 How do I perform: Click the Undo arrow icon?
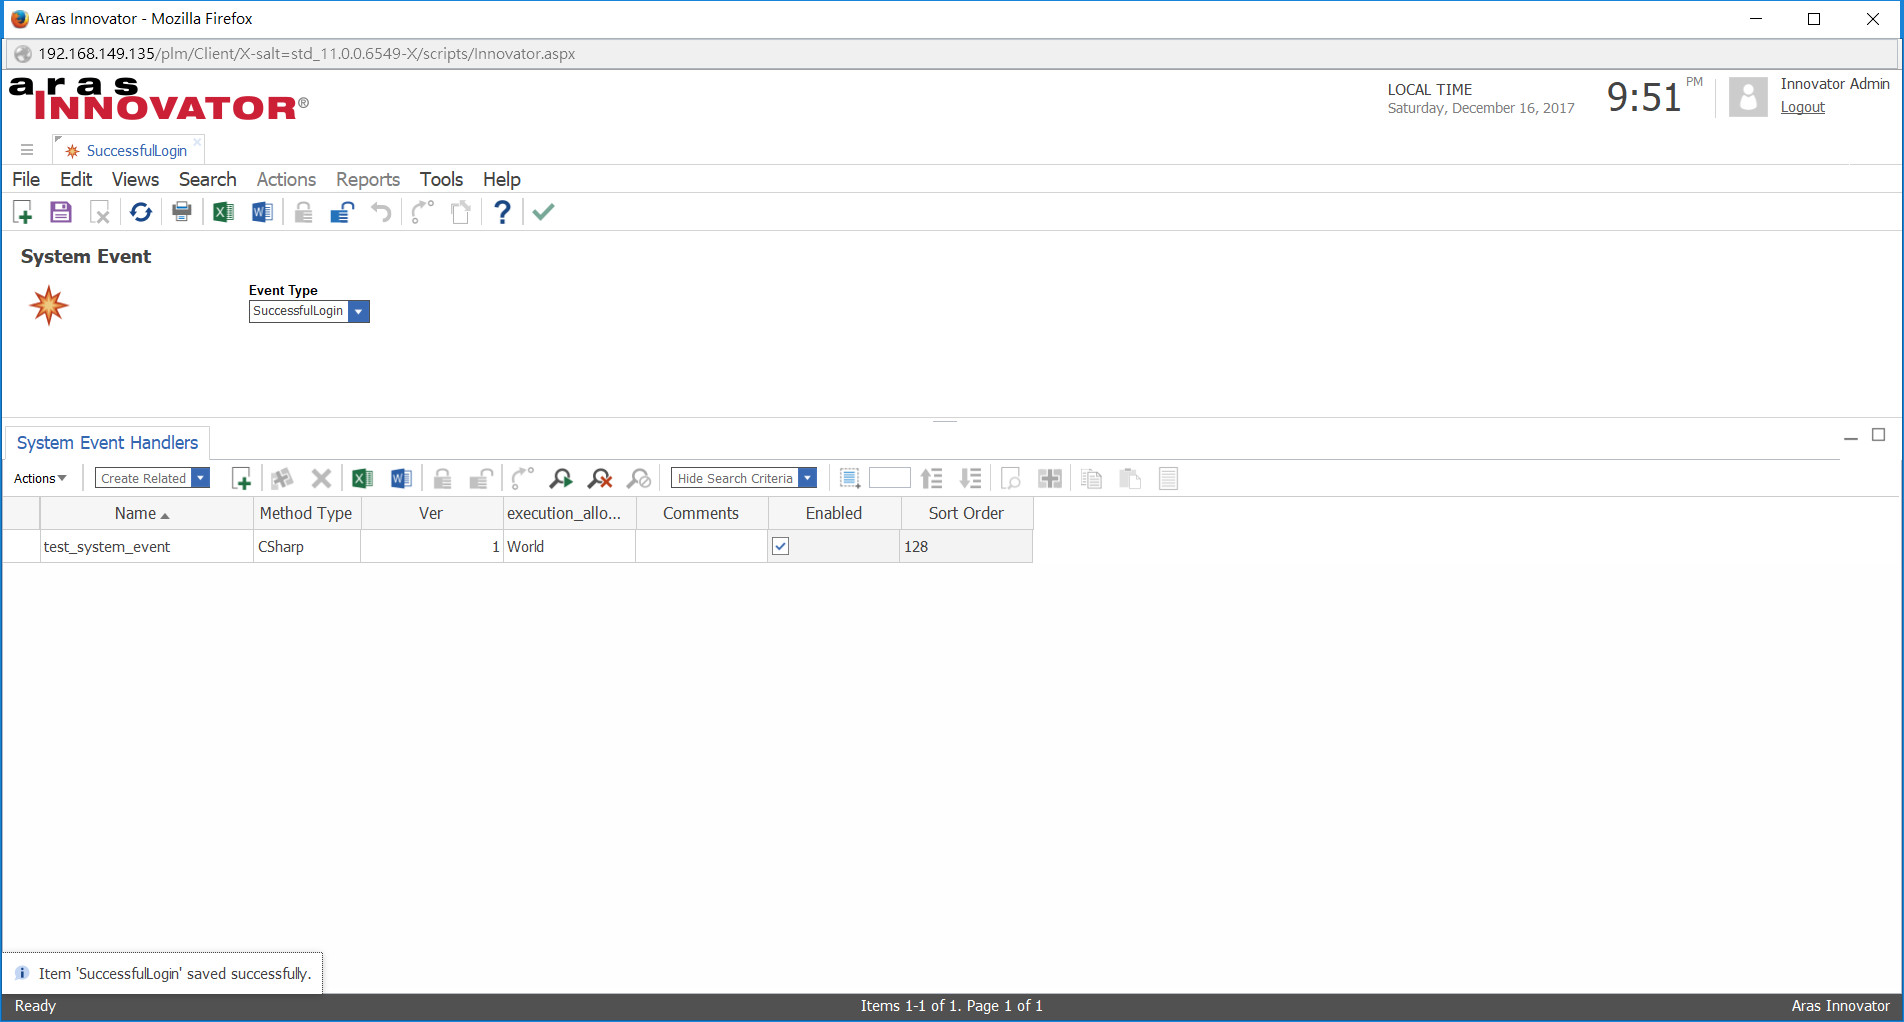click(381, 212)
